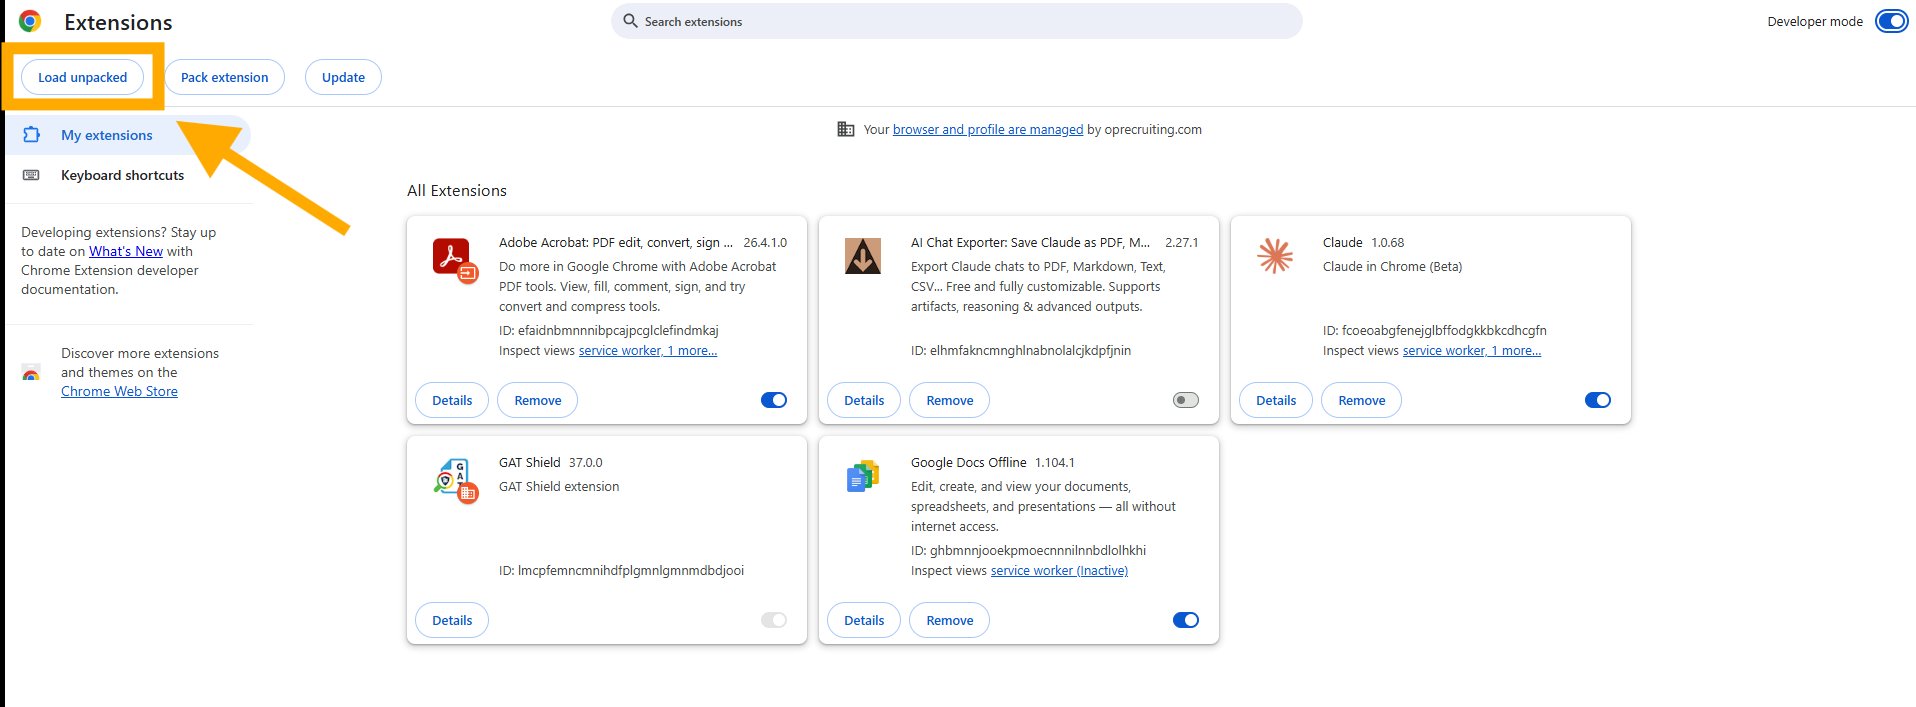Click Adobe Acrobat version 26.4.1.0

(765, 242)
